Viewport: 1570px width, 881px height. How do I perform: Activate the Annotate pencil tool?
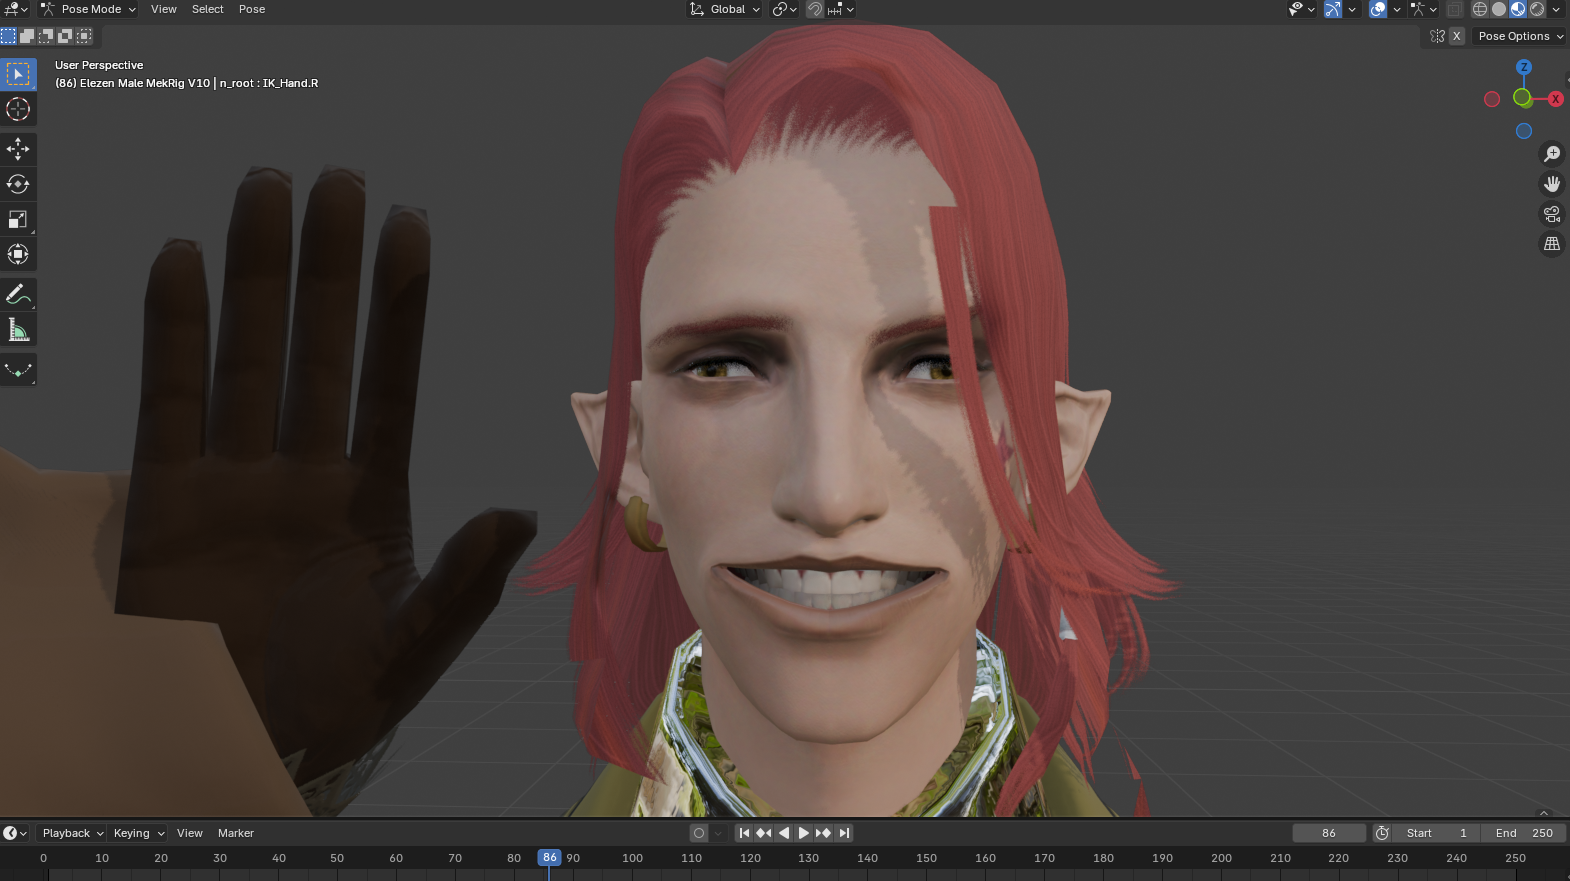[18, 294]
